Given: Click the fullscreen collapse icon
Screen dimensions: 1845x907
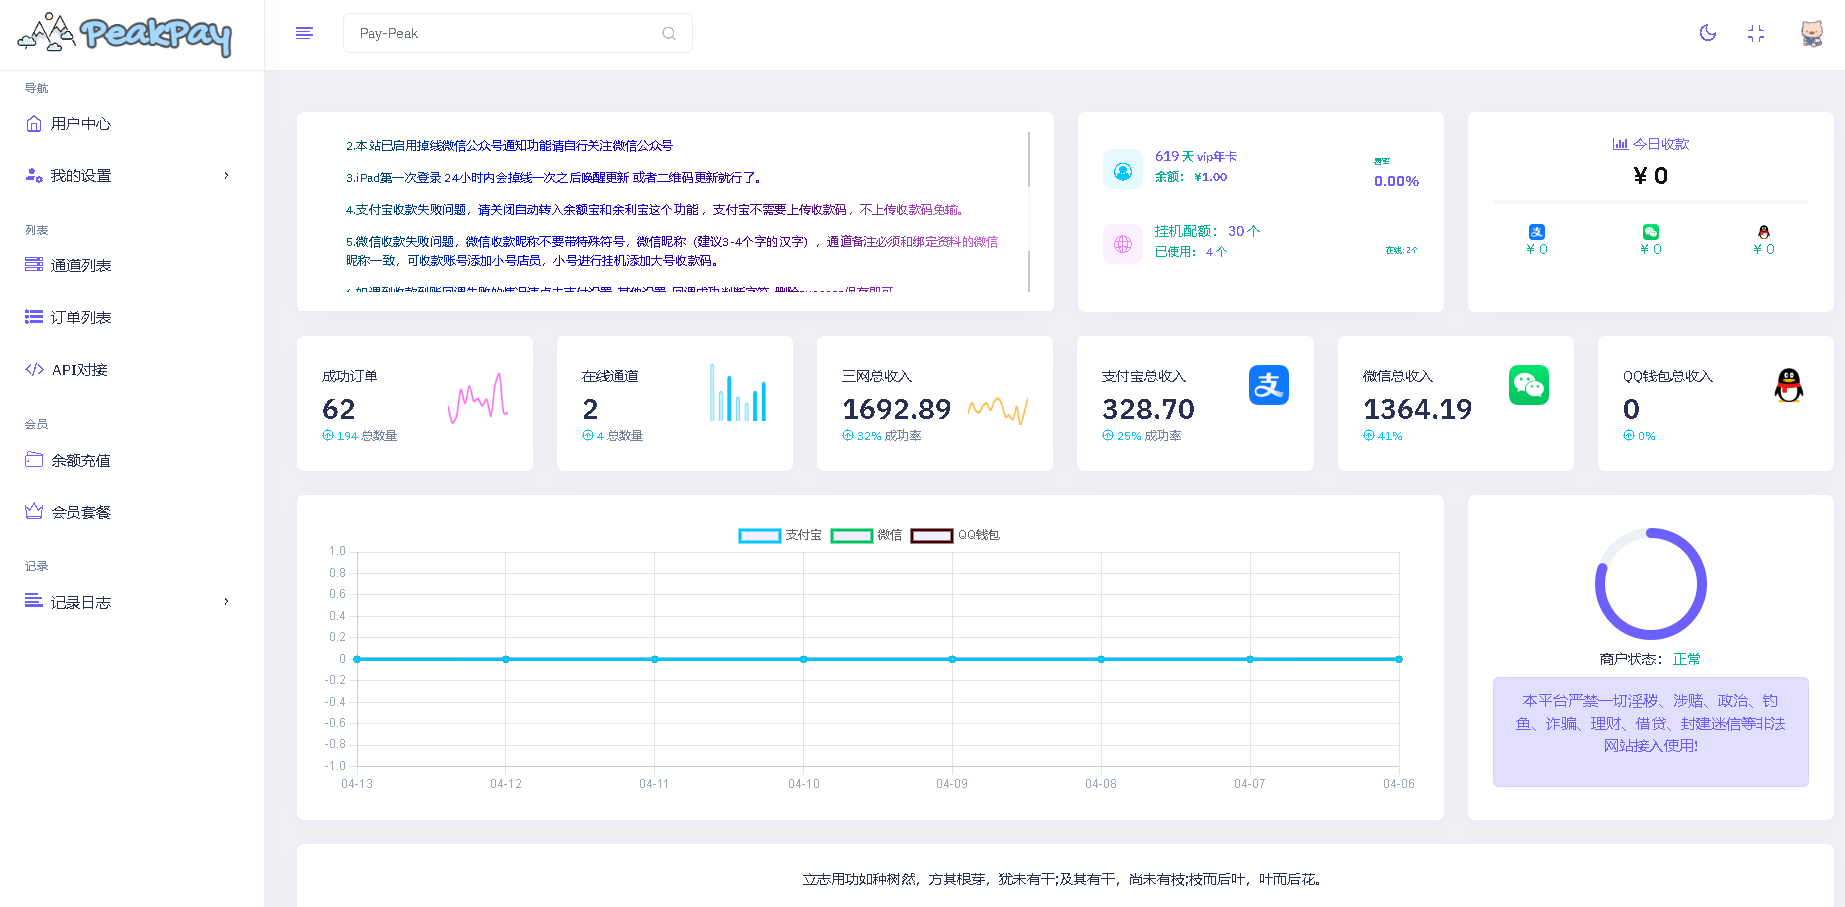Looking at the screenshot, I should (1755, 33).
